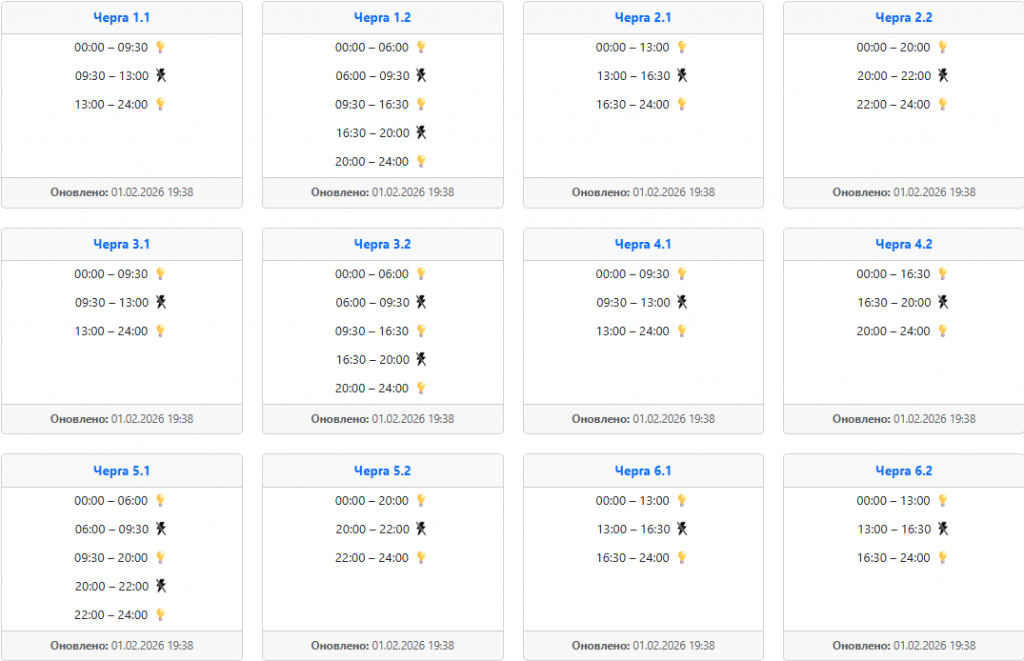Viewport: 1024px width, 661px height.
Task: Open the Черга 2.2 queue link
Action: 904,18
